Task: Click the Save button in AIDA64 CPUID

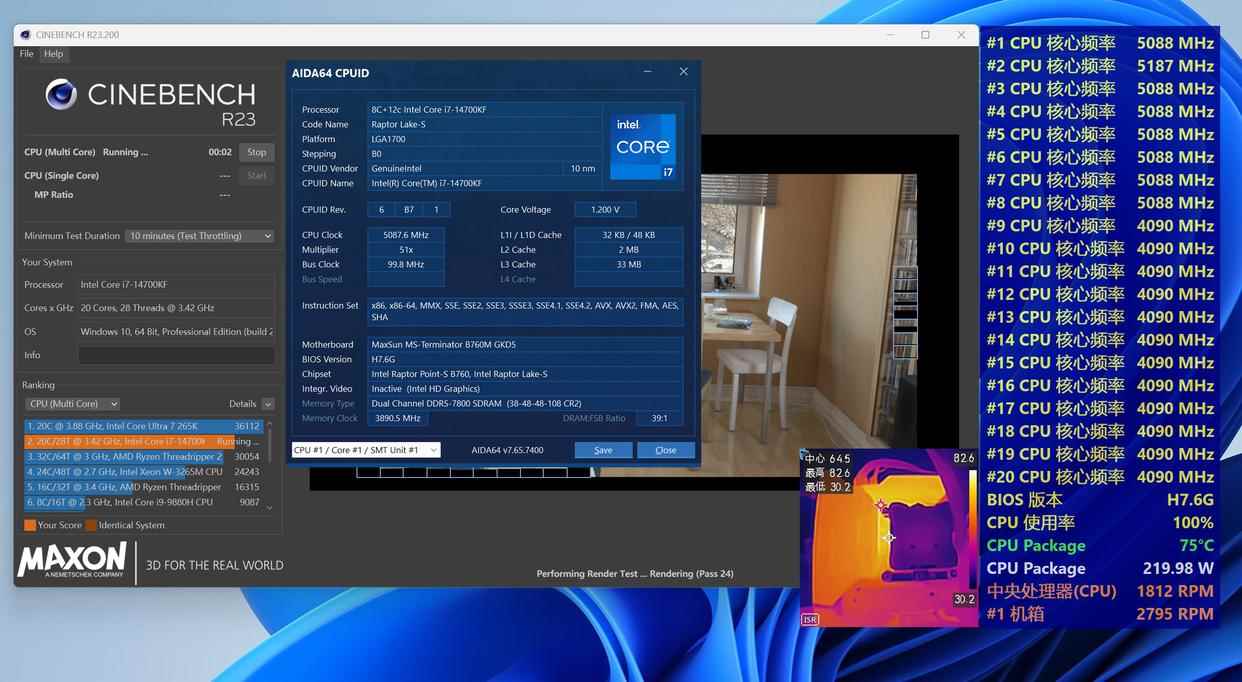Action: click(x=603, y=450)
